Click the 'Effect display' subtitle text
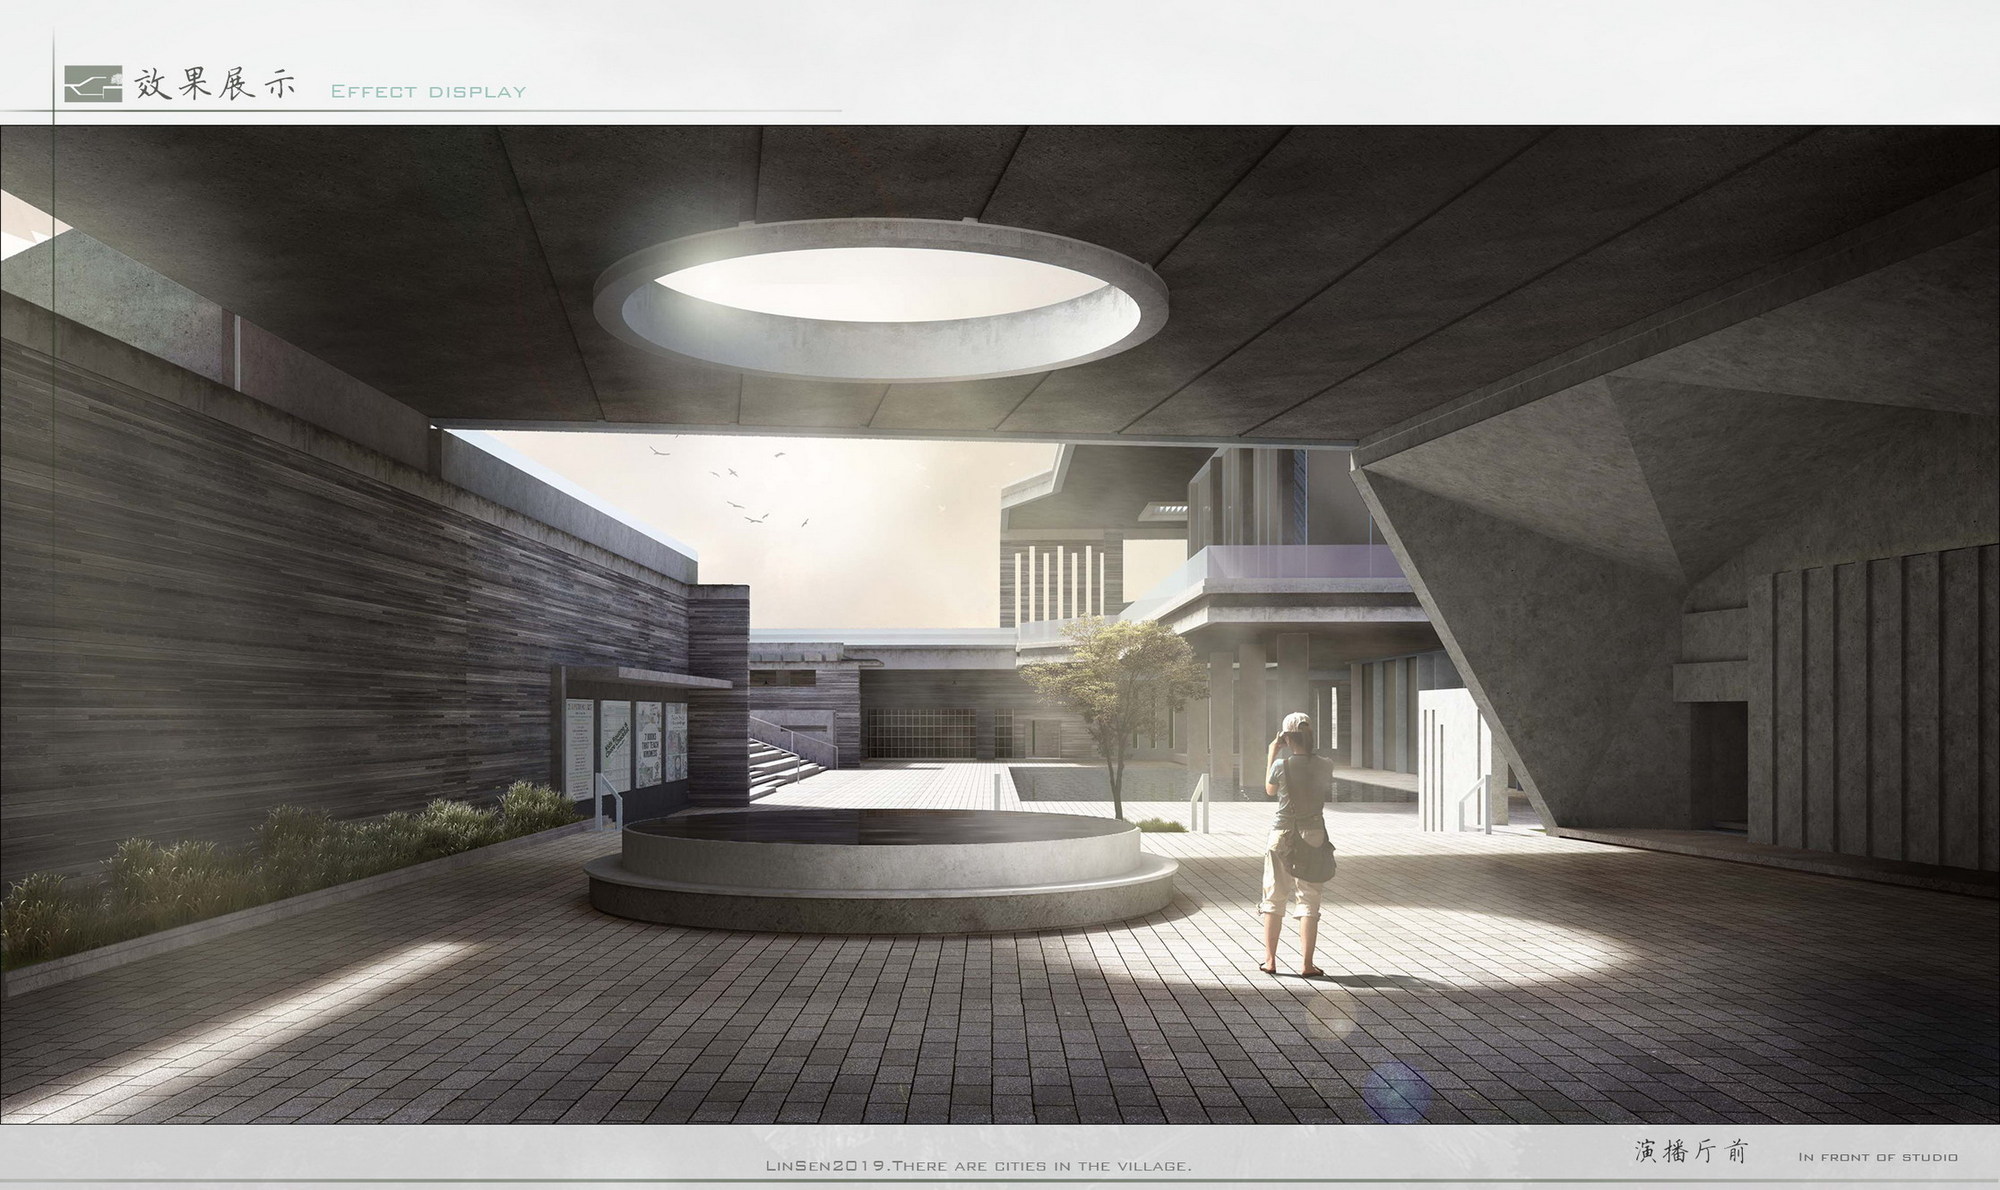 pyautogui.click(x=428, y=93)
